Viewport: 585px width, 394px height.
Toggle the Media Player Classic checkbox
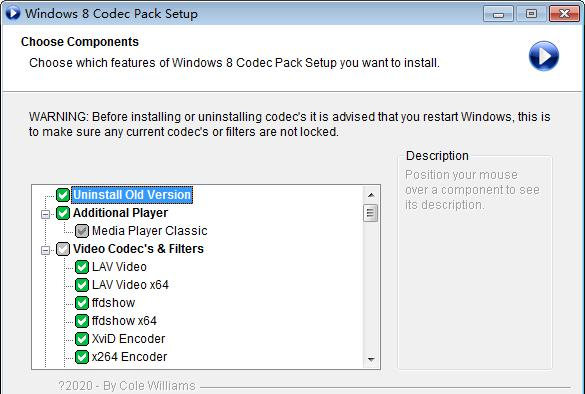tap(82, 231)
